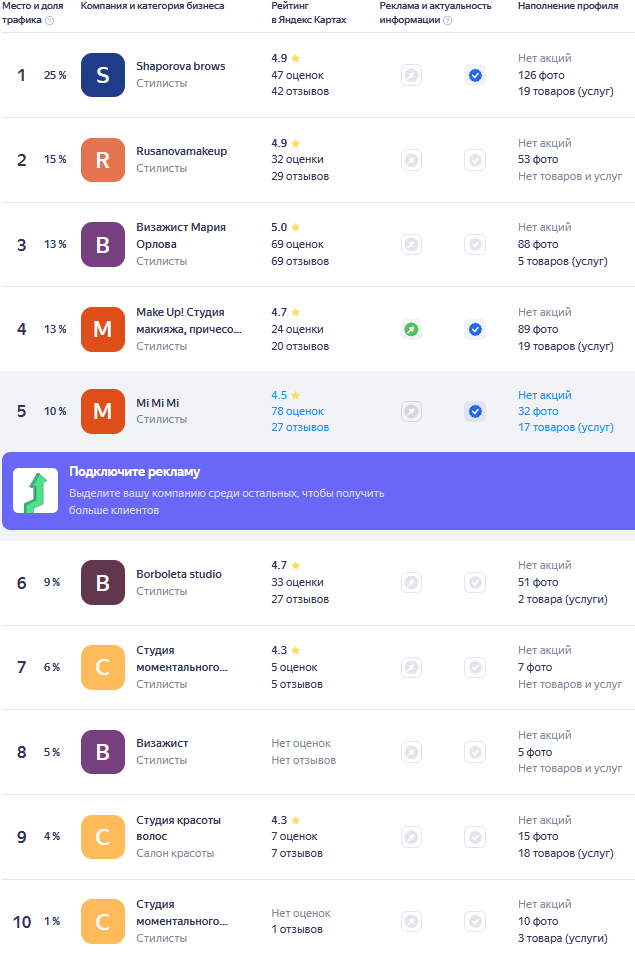Click the blue verified checkmark for Shaporova brows
Viewport: 635px width, 960px height.
(x=475, y=75)
